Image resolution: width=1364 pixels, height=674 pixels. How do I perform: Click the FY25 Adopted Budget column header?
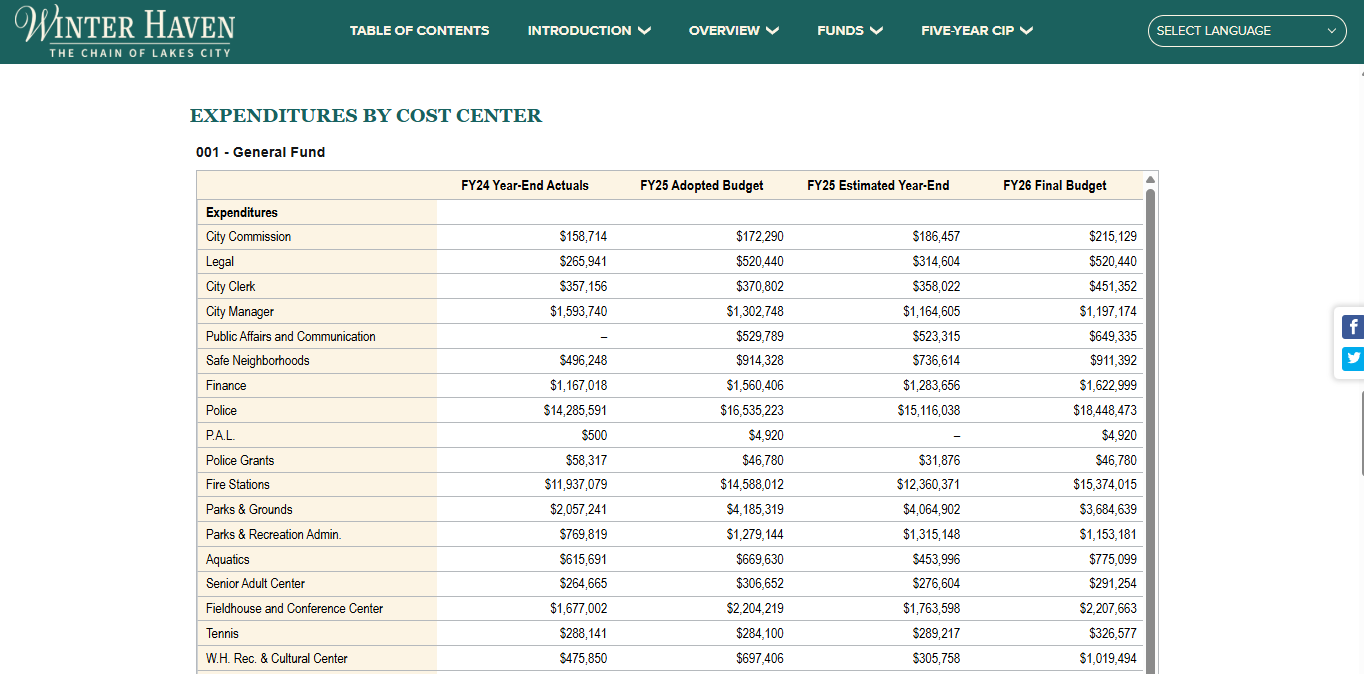[x=701, y=186]
